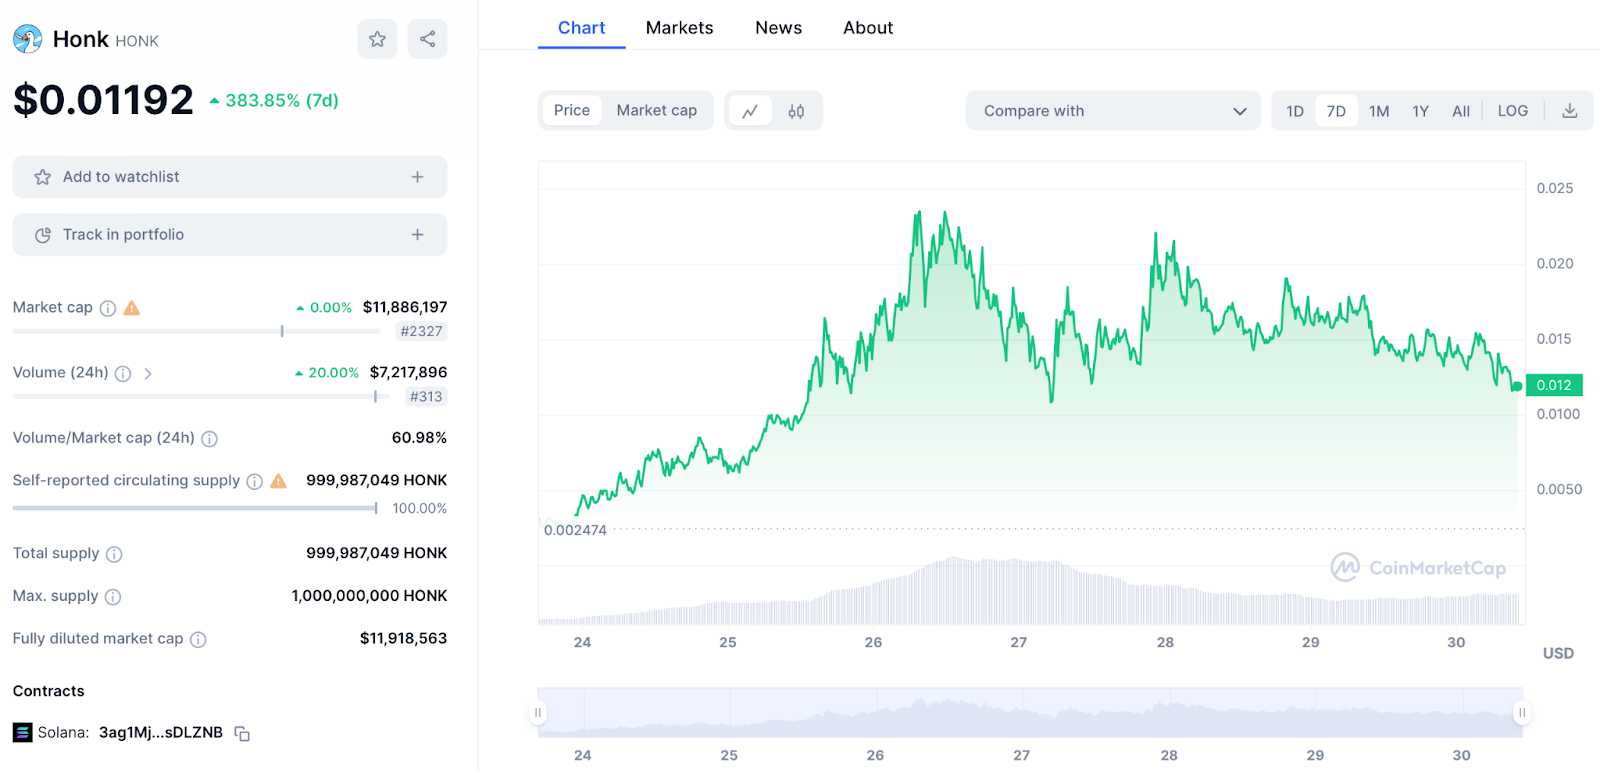Click the 1,000,000,000 HONK max supply value
This screenshot has width=1600, height=773.
point(369,596)
